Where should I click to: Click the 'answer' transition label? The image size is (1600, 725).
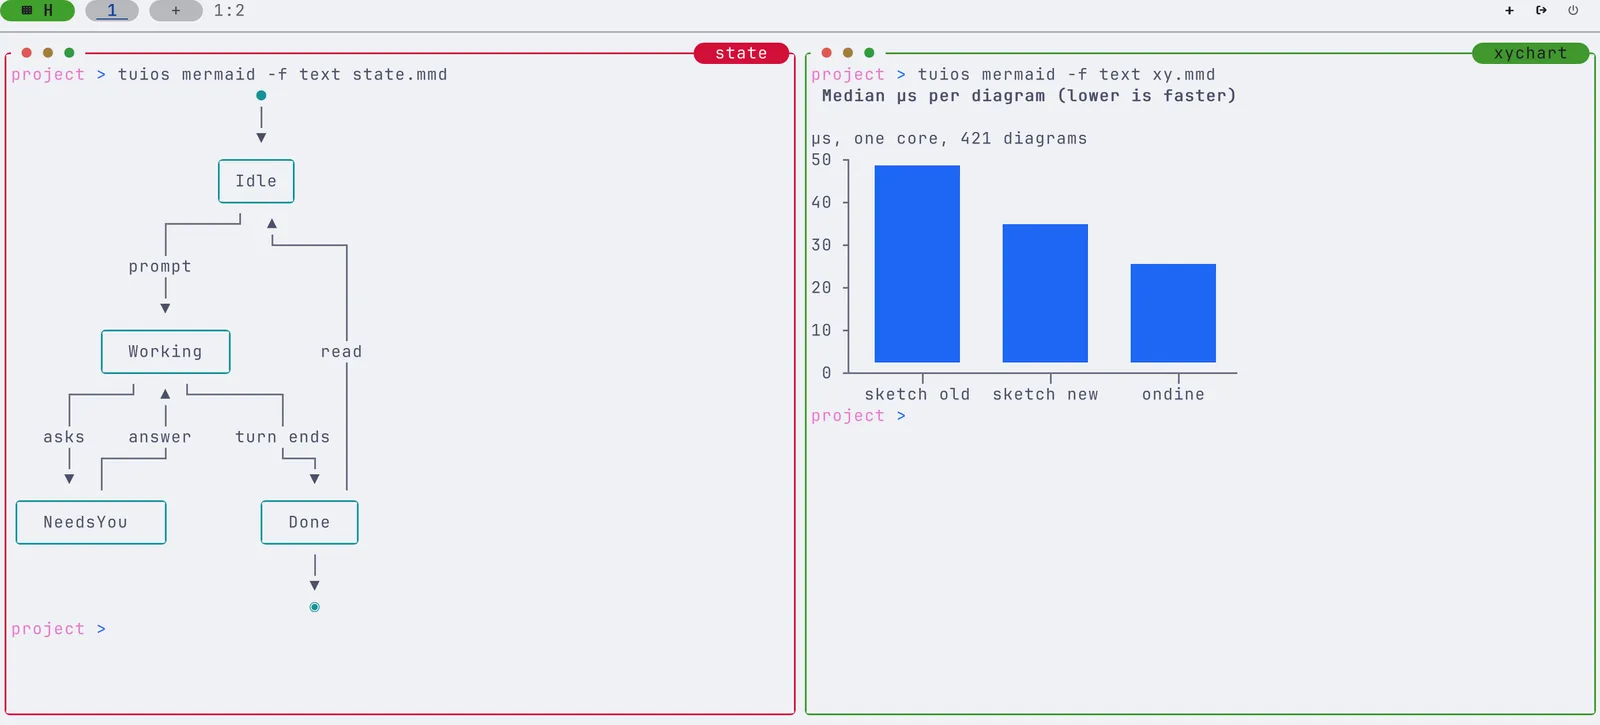click(x=160, y=437)
